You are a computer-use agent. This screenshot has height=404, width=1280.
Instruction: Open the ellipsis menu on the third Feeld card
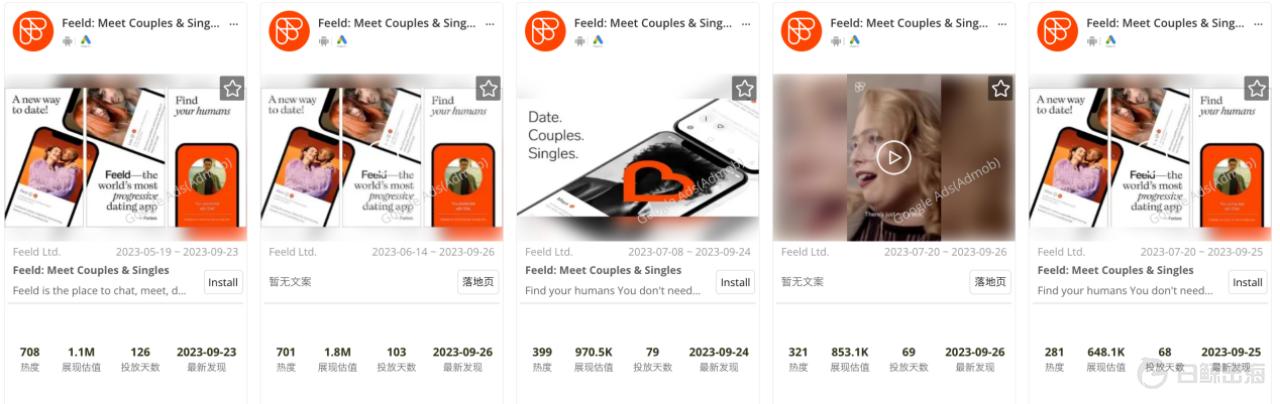click(x=746, y=23)
